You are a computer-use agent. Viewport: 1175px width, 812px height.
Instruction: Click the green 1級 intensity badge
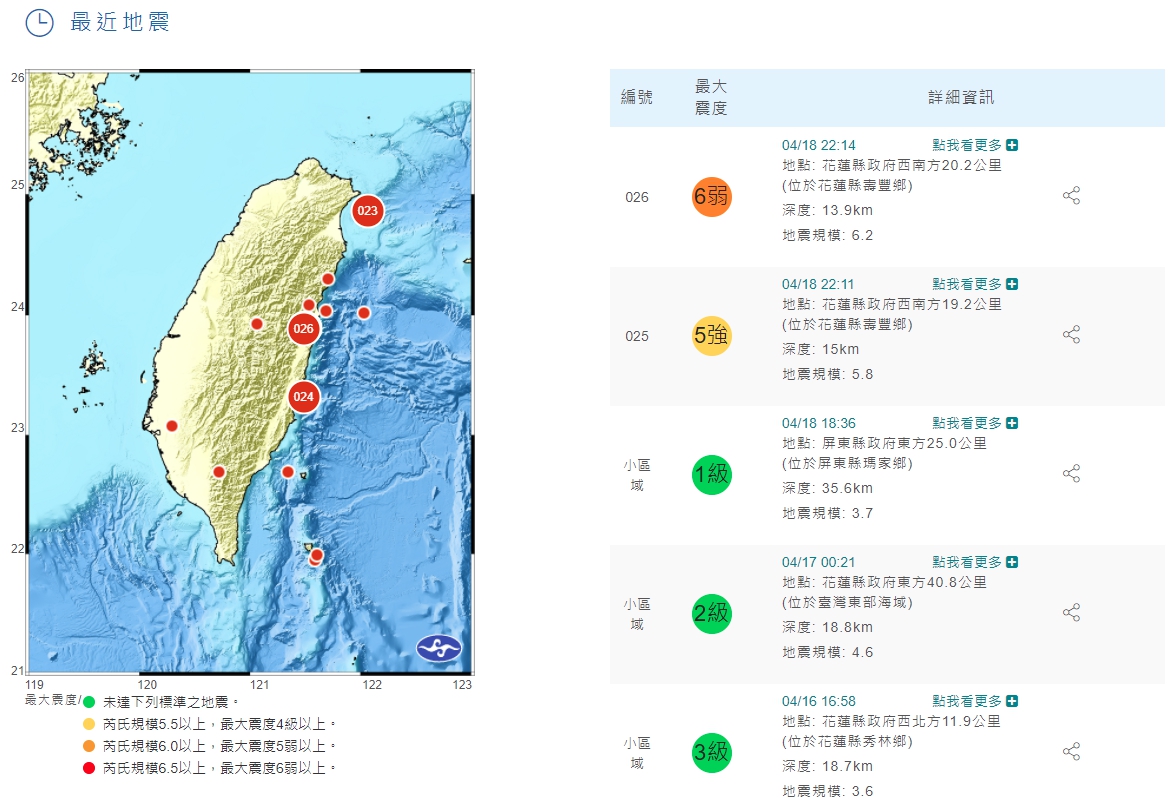(710, 473)
